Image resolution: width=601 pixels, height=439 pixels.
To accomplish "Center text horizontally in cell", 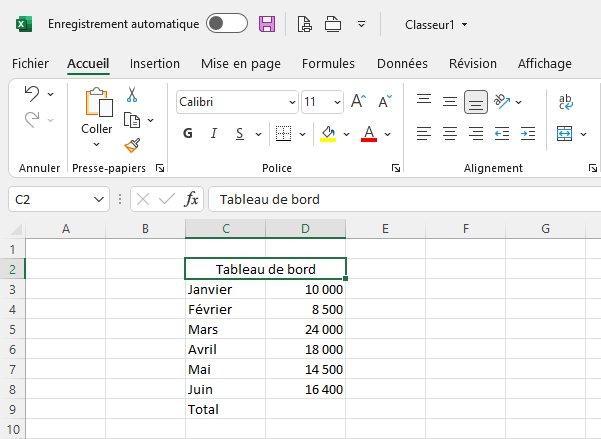I will pos(450,133).
